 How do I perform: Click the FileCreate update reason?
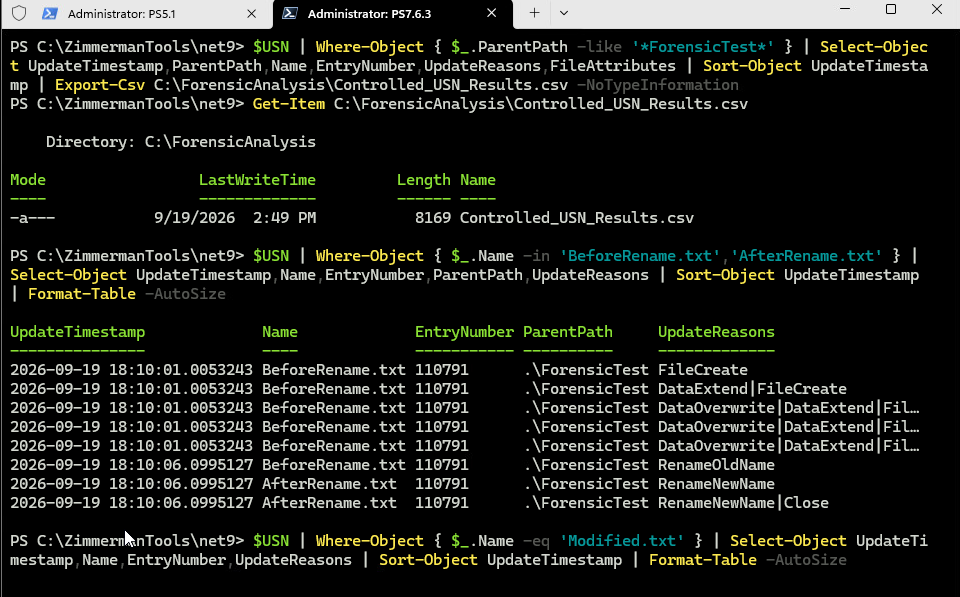click(703, 370)
